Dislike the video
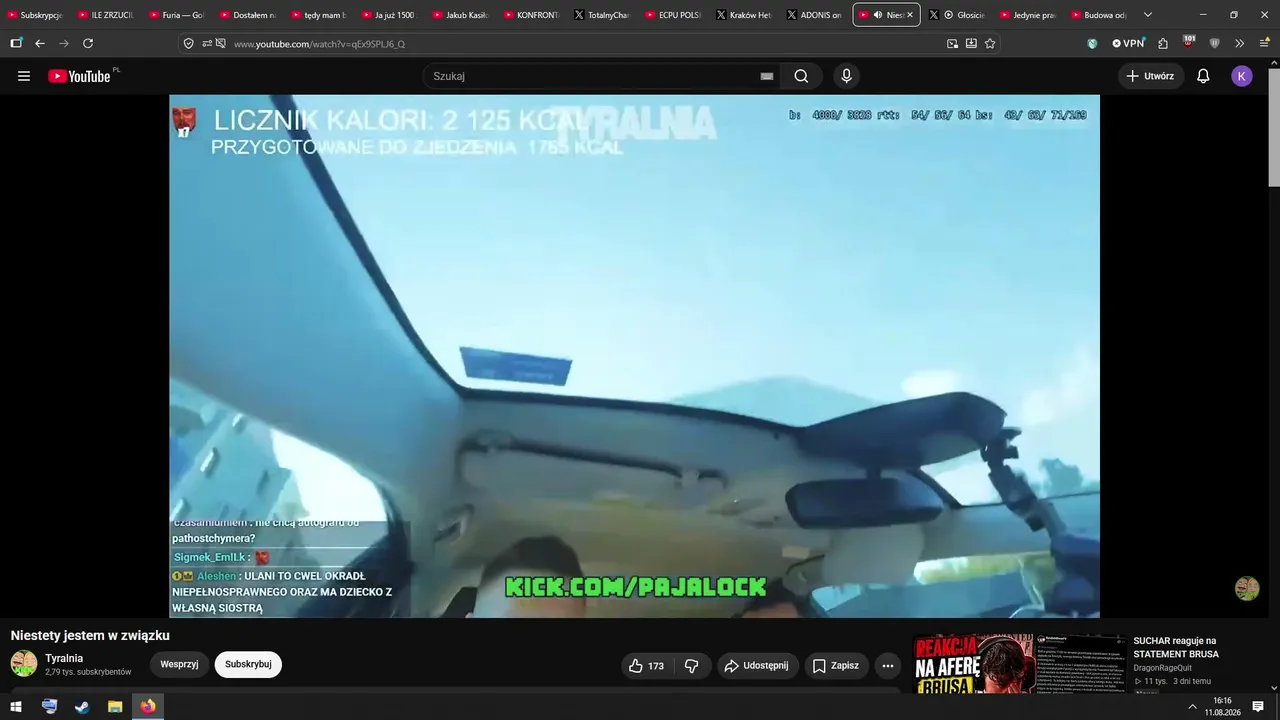The height and width of the screenshot is (720, 1280). 691,666
